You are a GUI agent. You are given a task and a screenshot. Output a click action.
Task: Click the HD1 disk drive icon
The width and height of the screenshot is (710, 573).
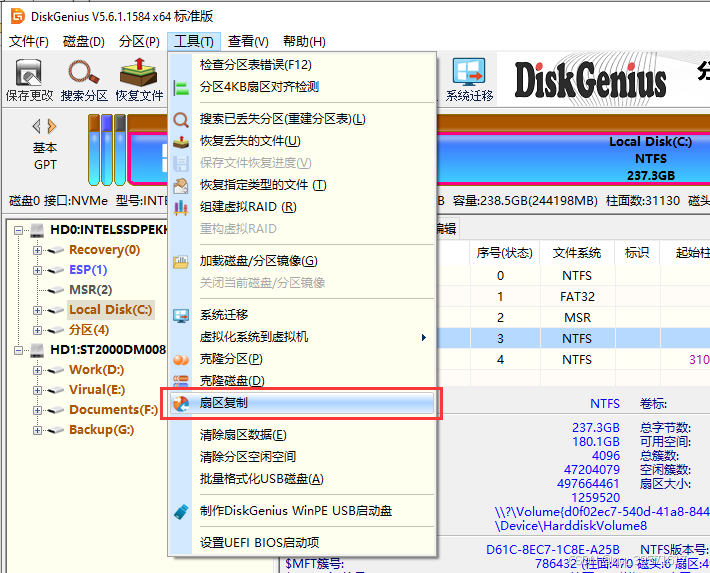(x=37, y=350)
